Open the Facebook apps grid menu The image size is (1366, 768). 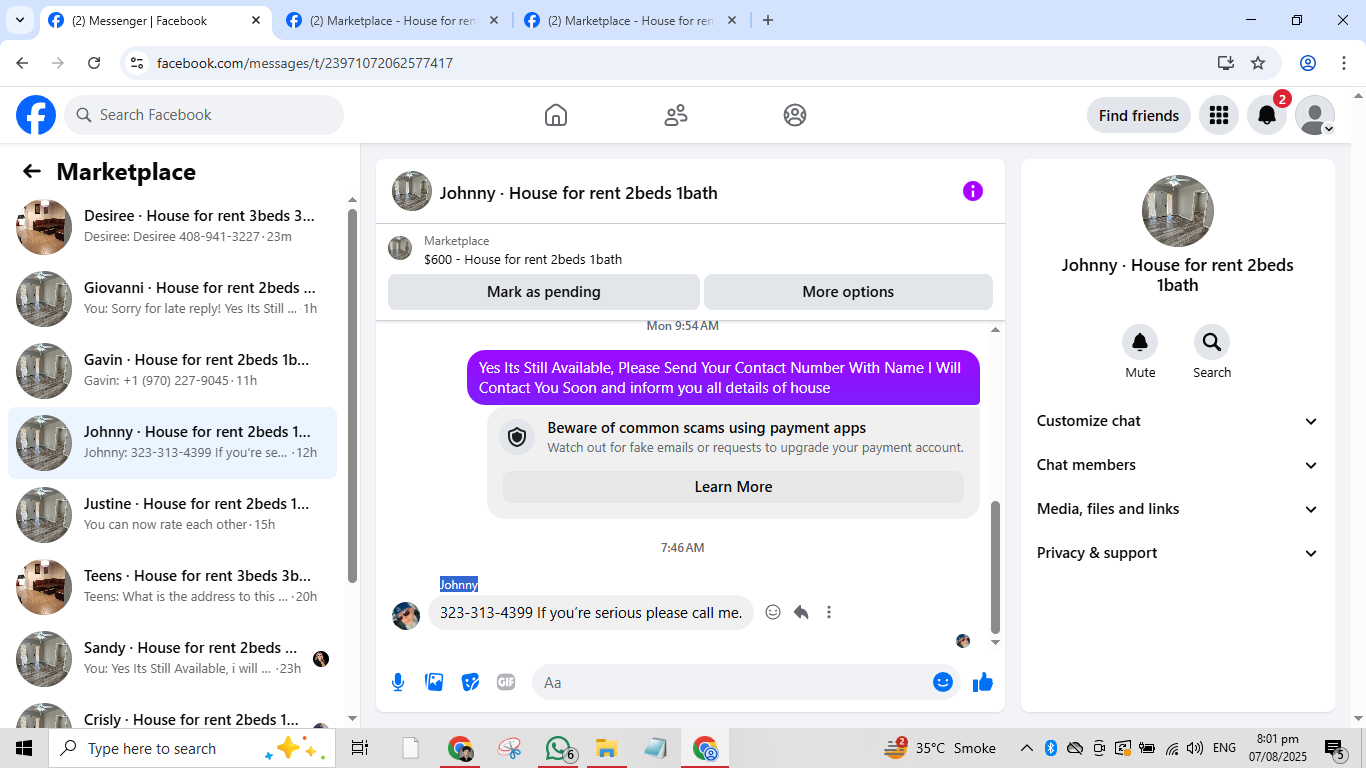click(1218, 115)
